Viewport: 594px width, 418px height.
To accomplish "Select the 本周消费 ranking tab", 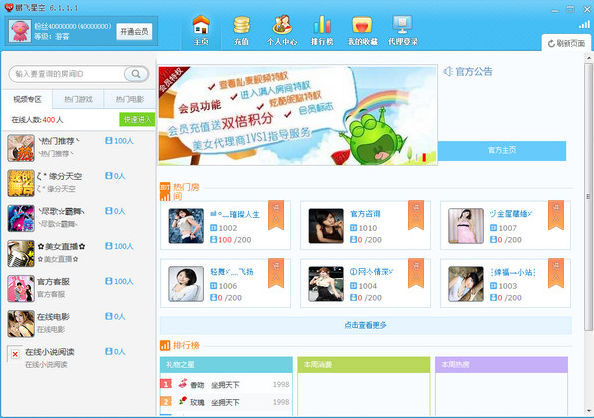I will pyautogui.click(x=364, y=365).
